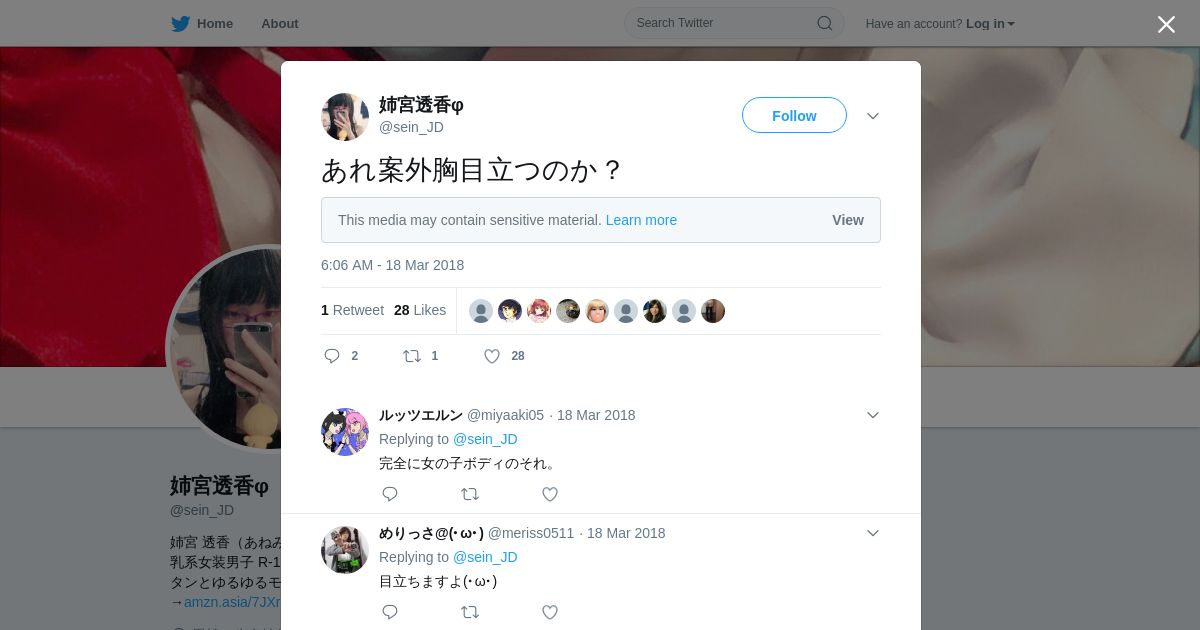
Task: Like the meriss0511 reply with heart icon
Action: coord(550,612)
